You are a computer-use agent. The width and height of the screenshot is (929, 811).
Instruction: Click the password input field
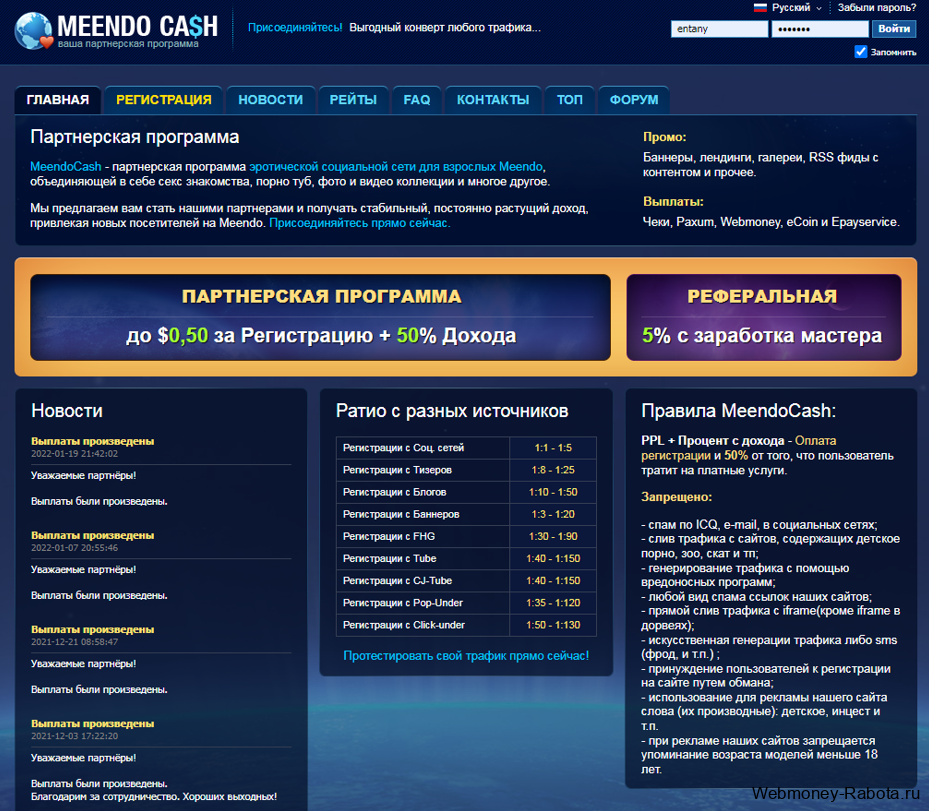(820, 28)
